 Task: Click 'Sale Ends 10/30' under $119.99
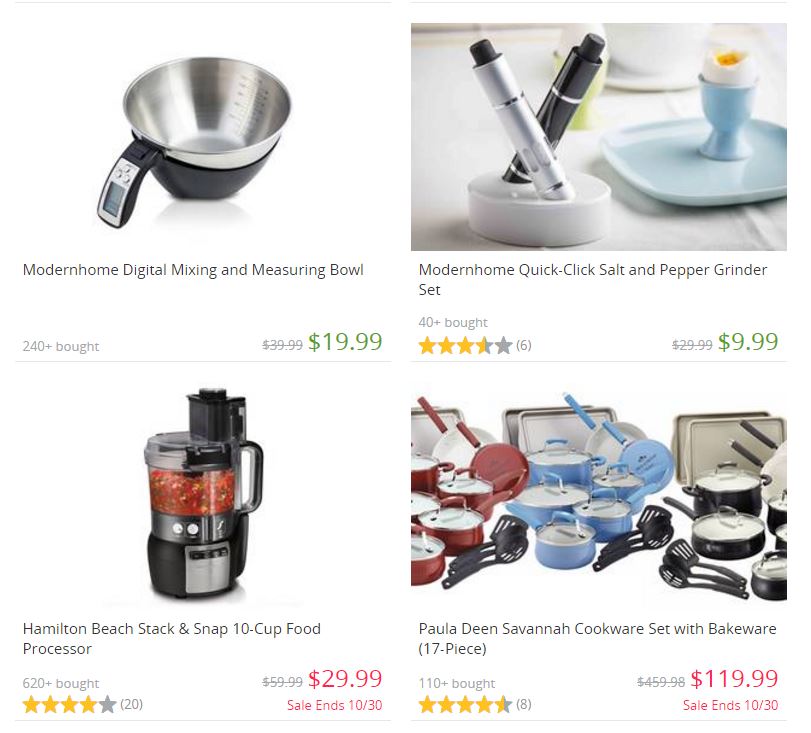730,705
